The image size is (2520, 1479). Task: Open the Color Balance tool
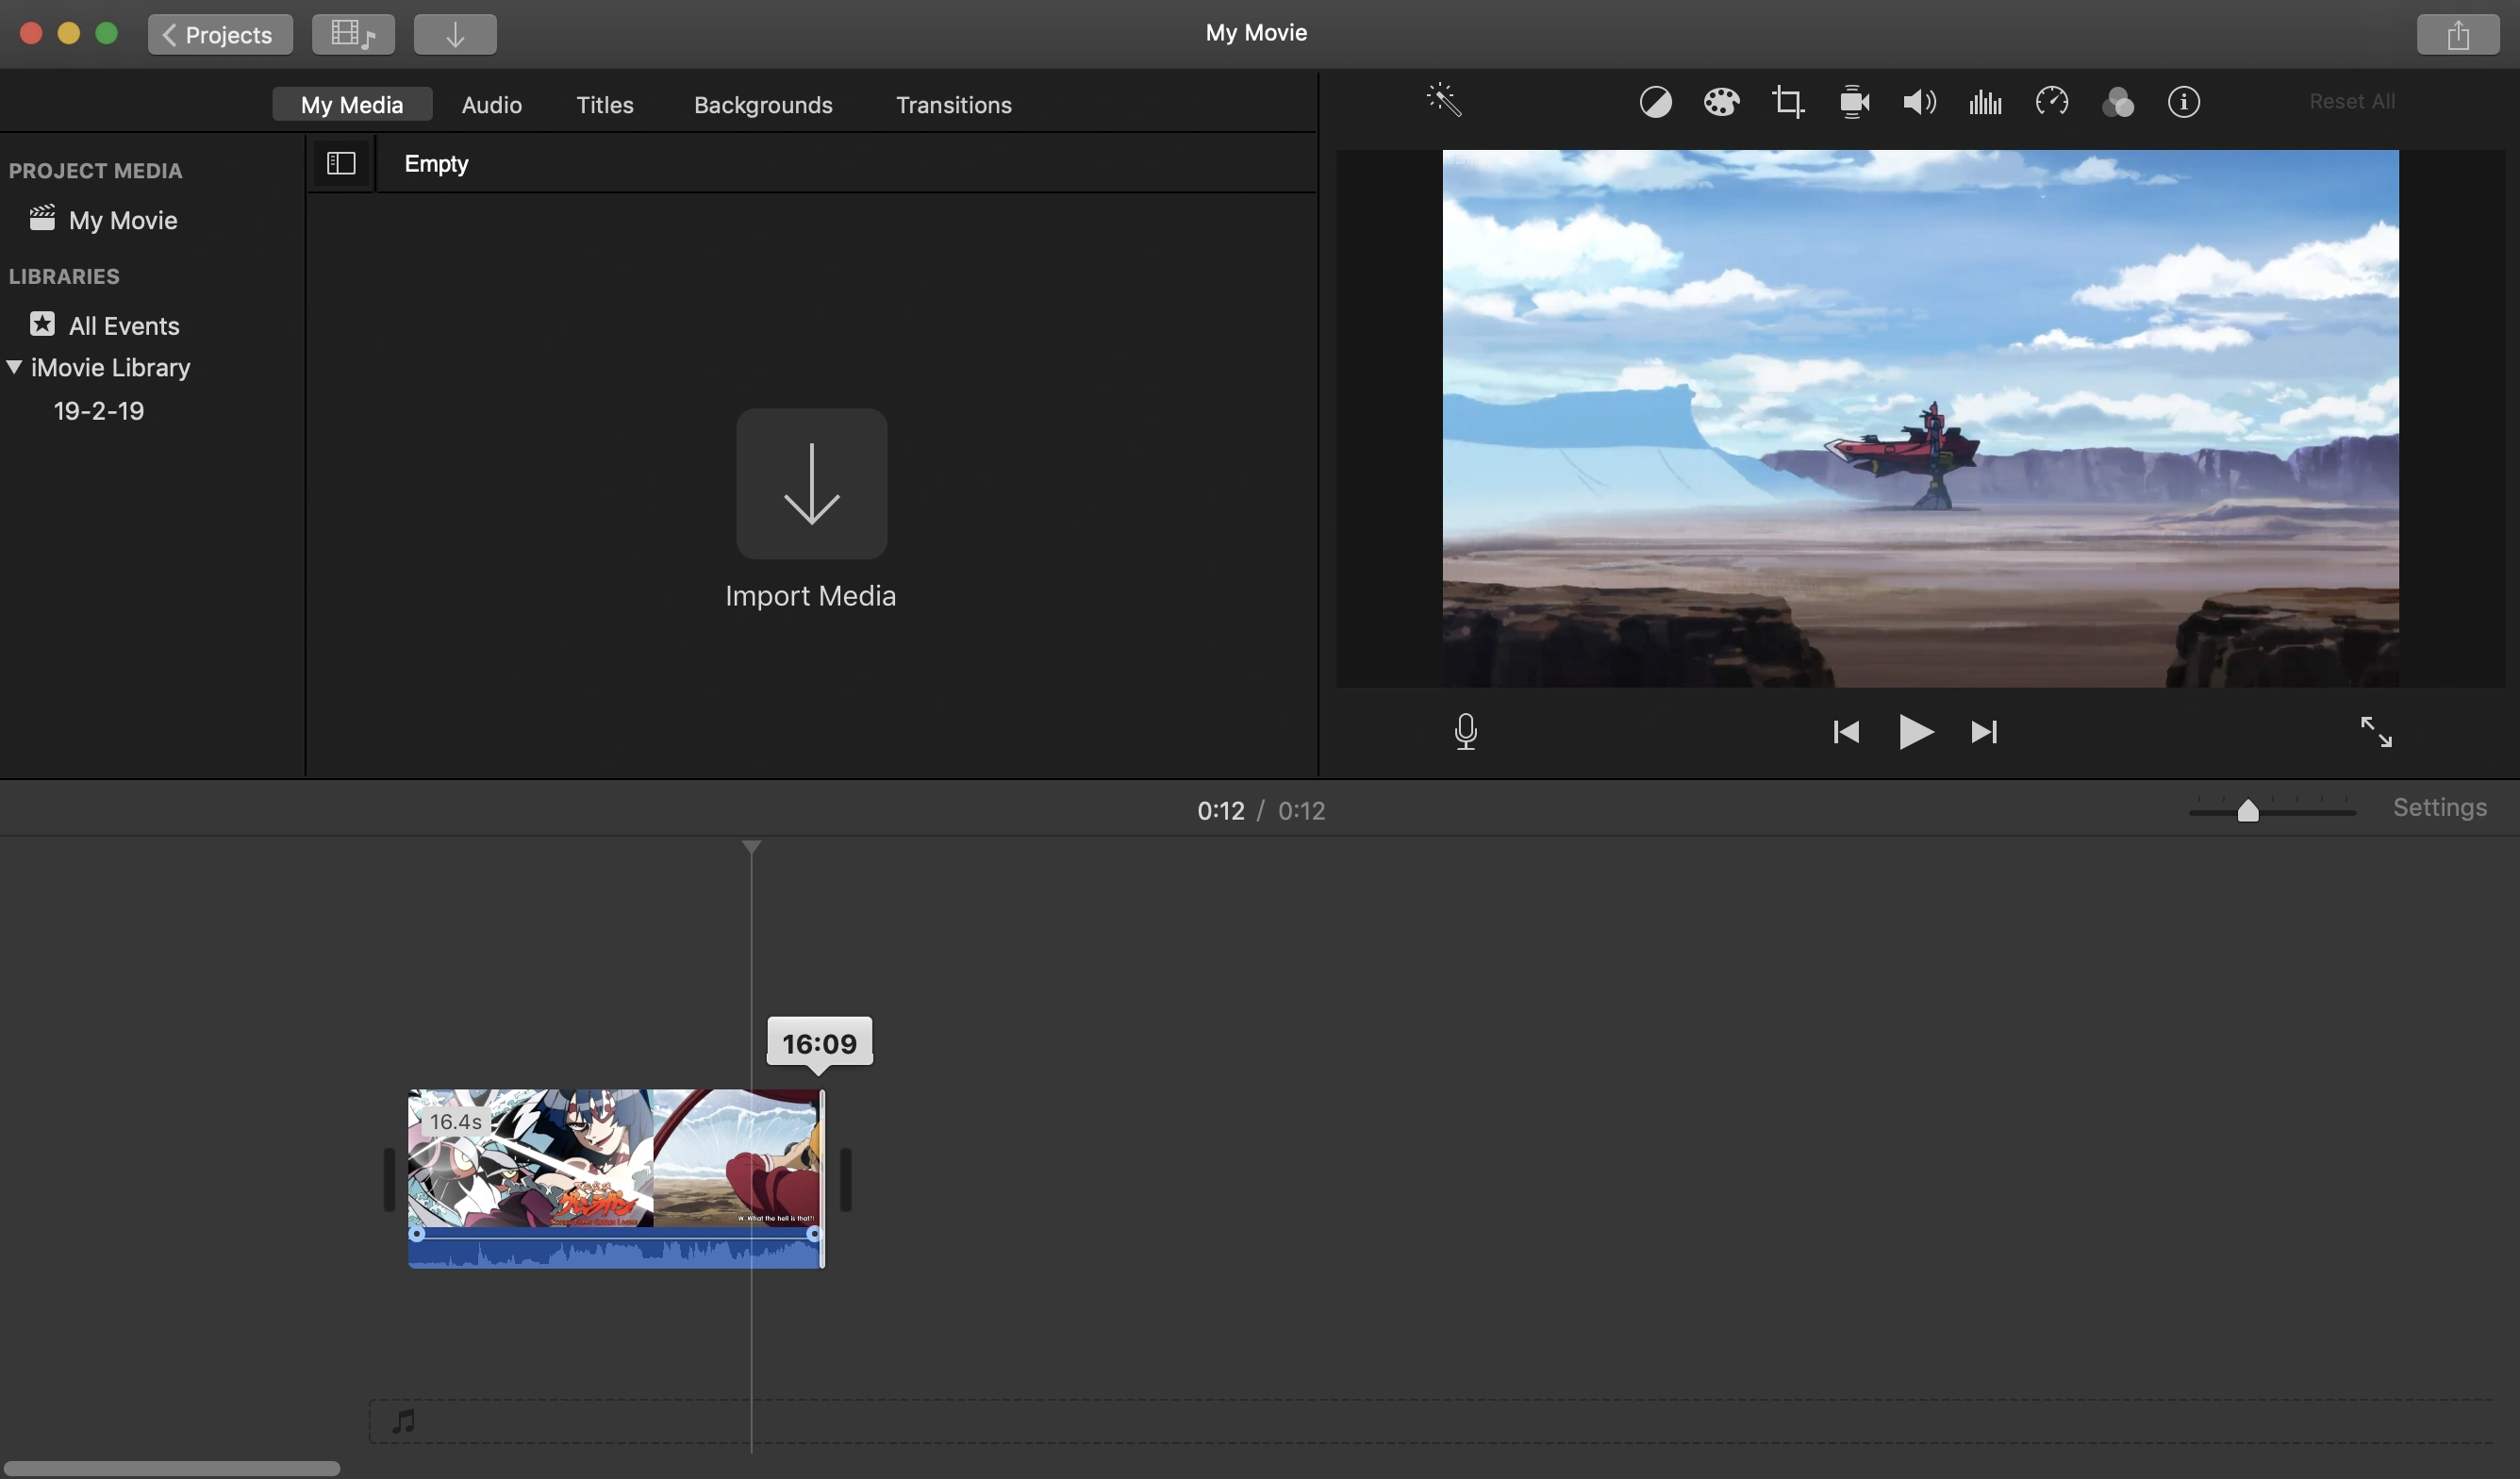(1655, 102)
